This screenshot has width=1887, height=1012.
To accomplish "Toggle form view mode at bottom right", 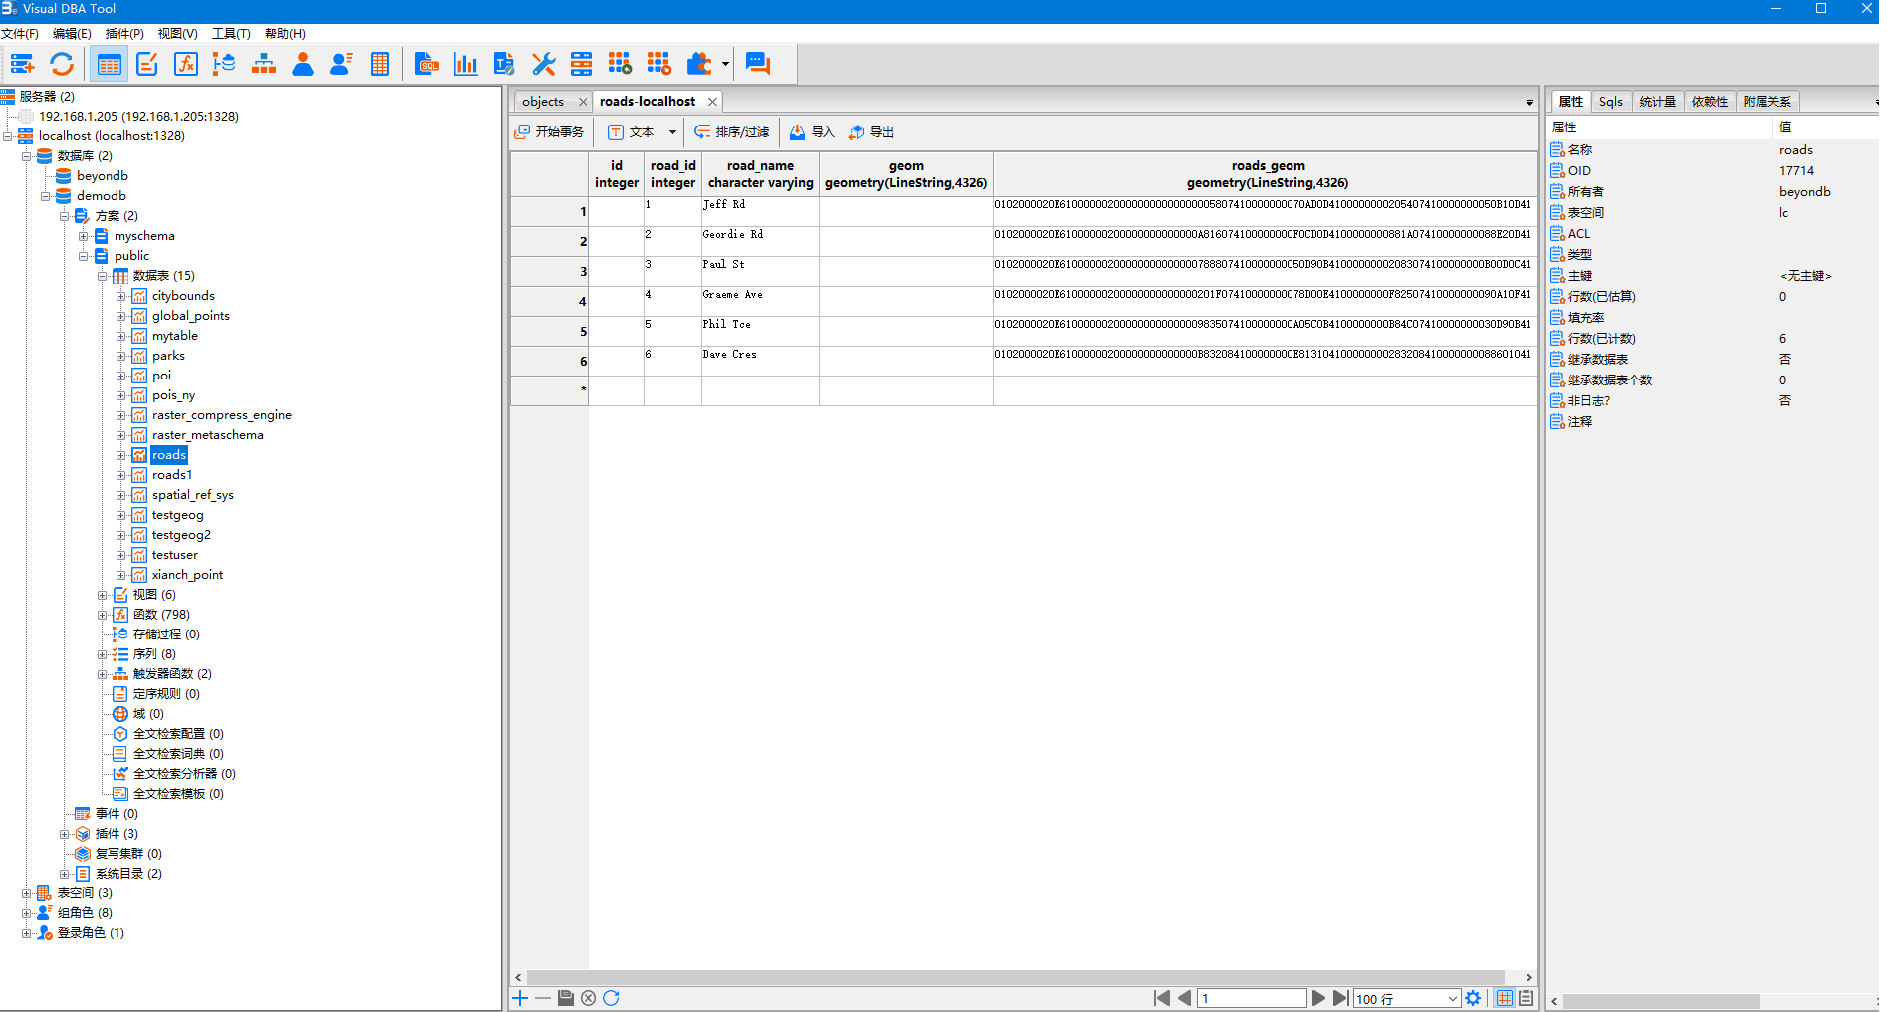I will pyautogui.click(x=1526, y=998).
